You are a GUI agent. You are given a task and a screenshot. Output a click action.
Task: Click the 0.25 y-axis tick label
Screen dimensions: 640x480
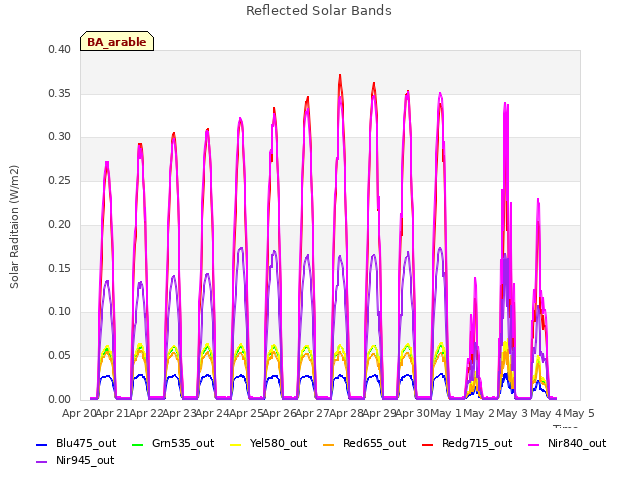(x=59, y=180)
